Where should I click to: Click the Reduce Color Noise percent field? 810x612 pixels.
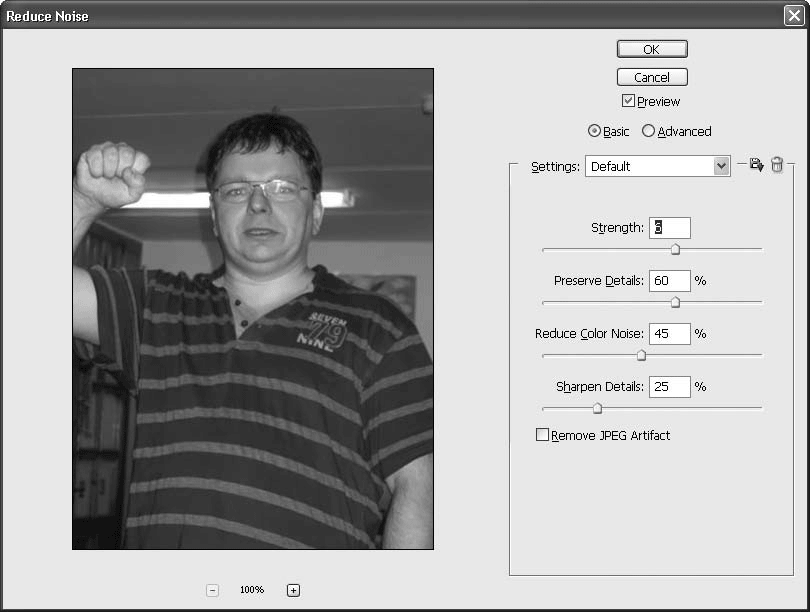[x=669, y=334]
